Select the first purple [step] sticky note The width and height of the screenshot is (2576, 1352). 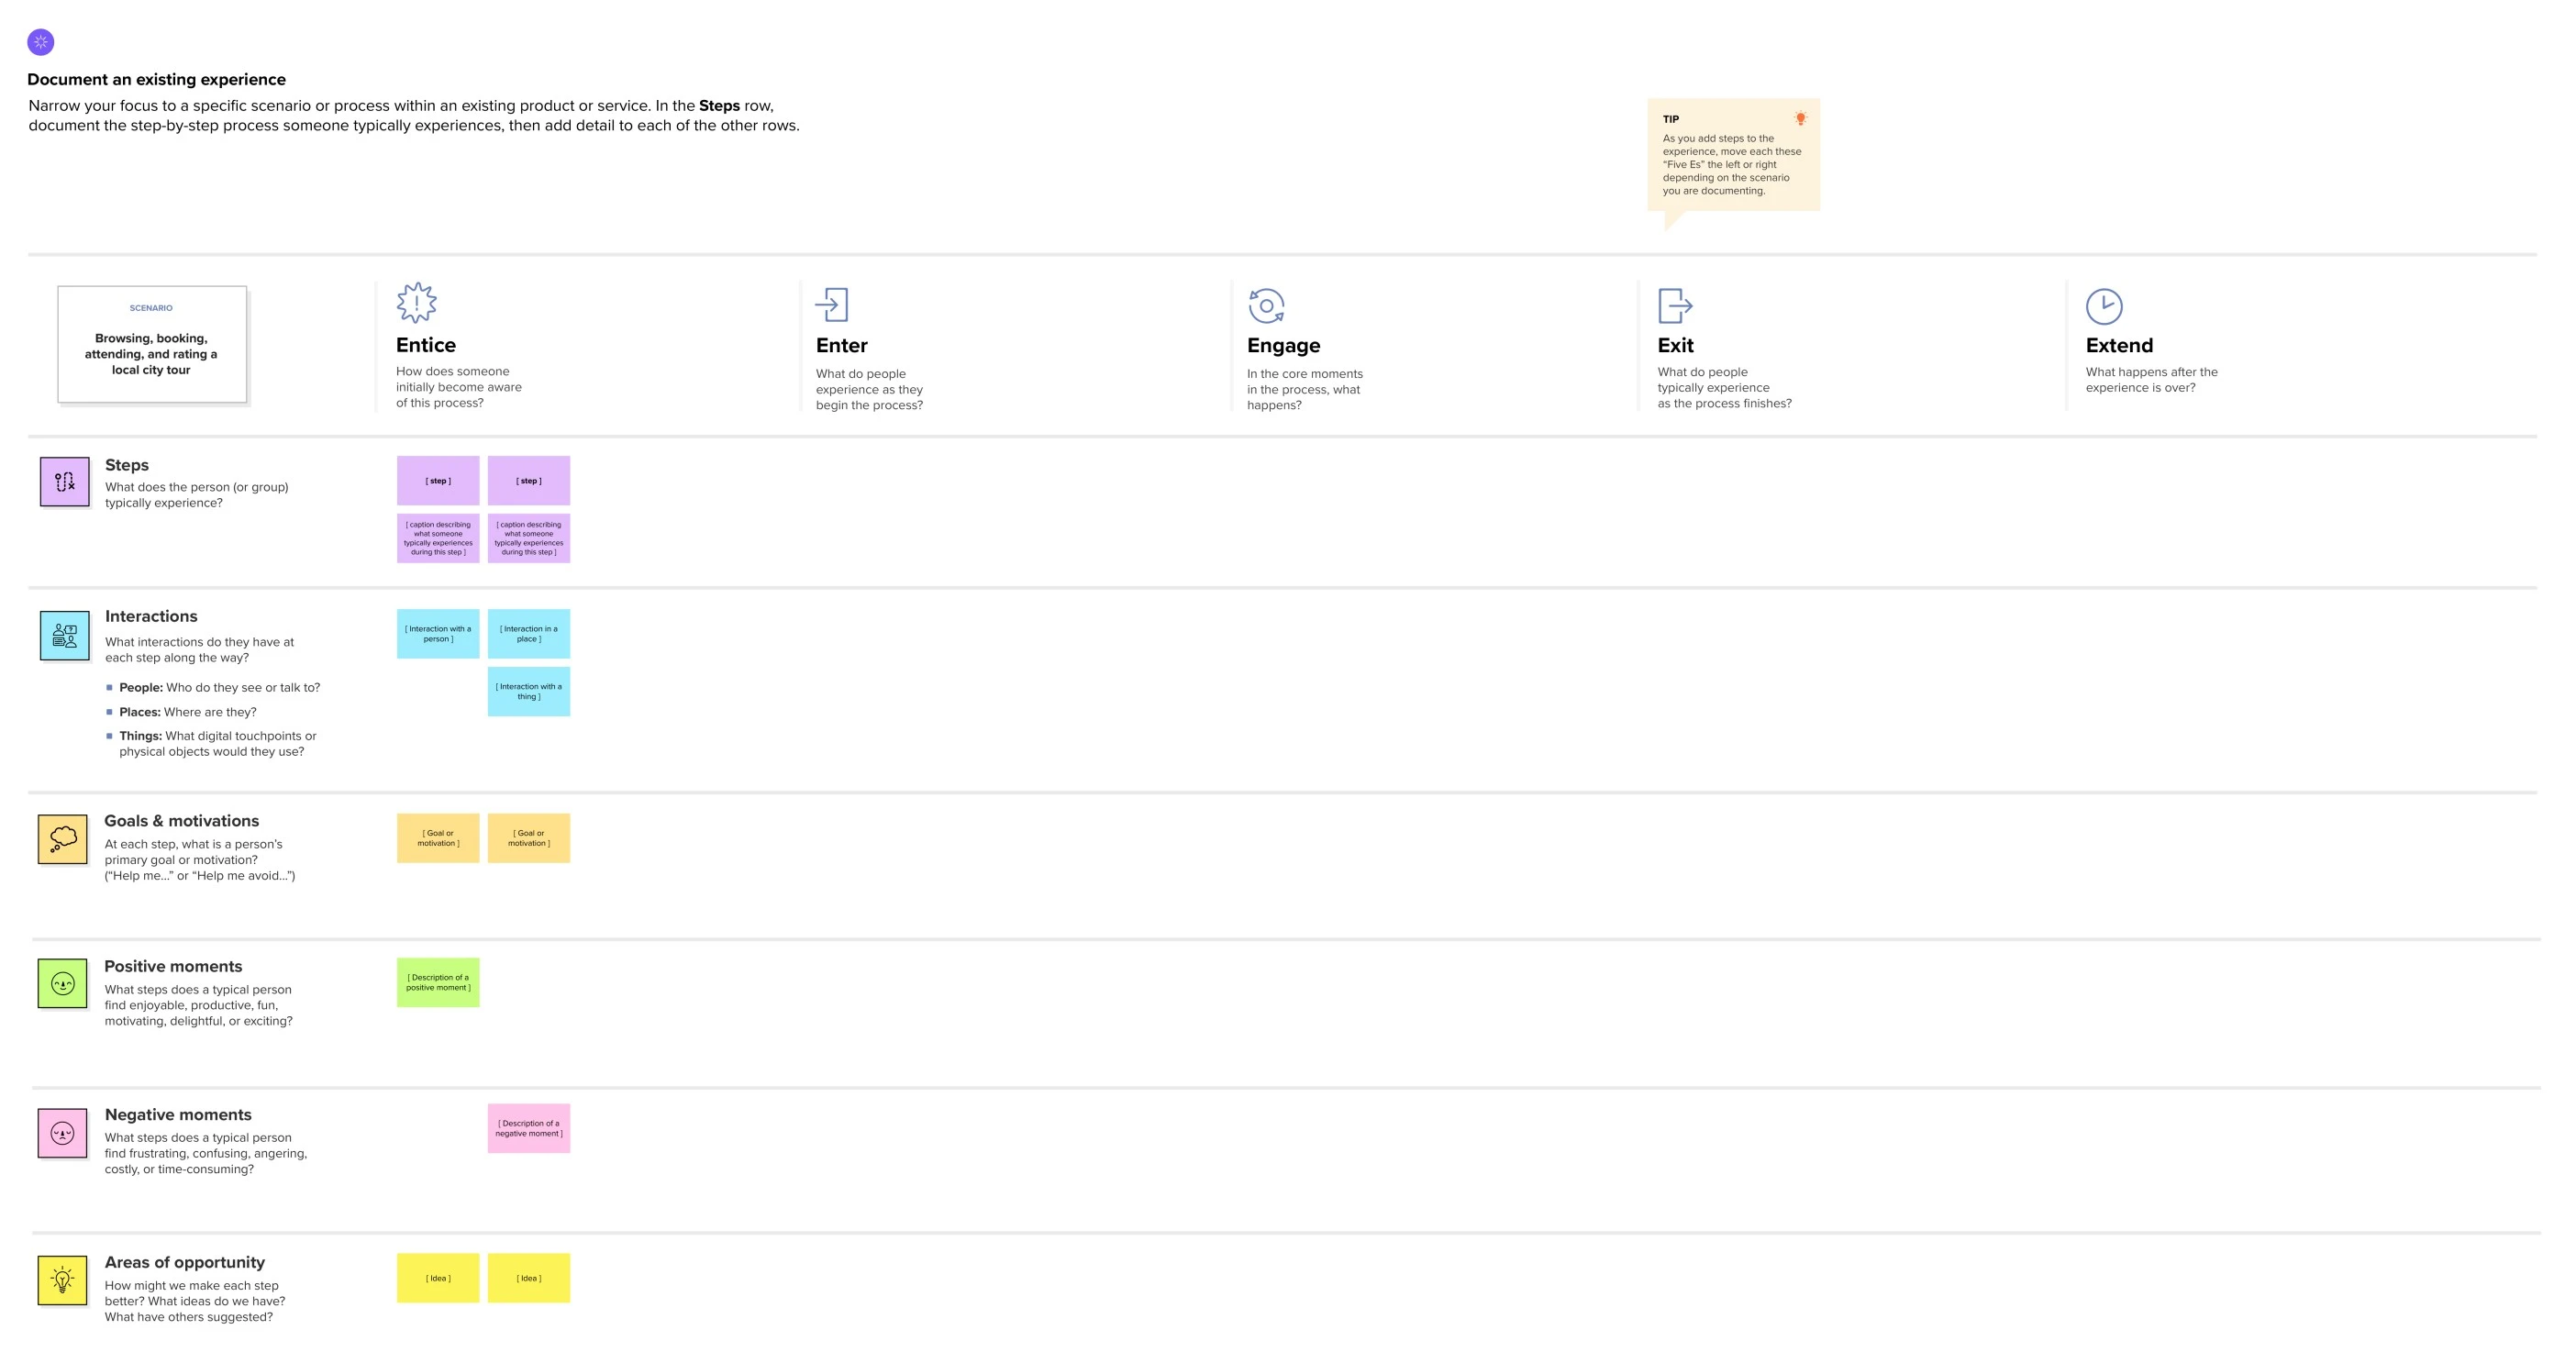pyautogui.click(x=437, y=480)
